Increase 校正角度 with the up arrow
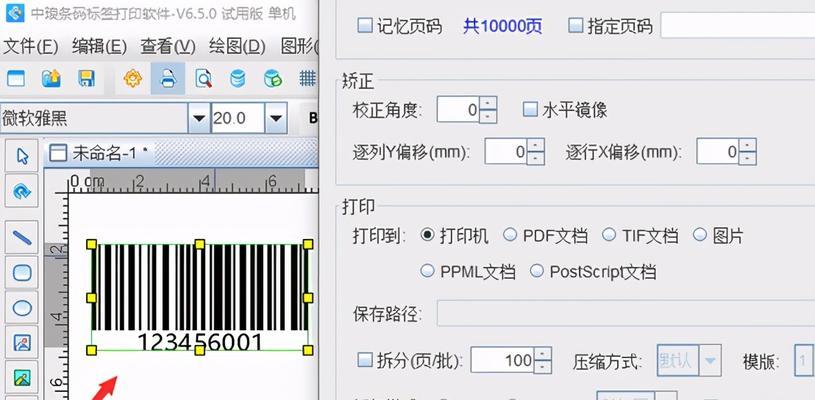The image size is (815, 400). coord(487,103)
